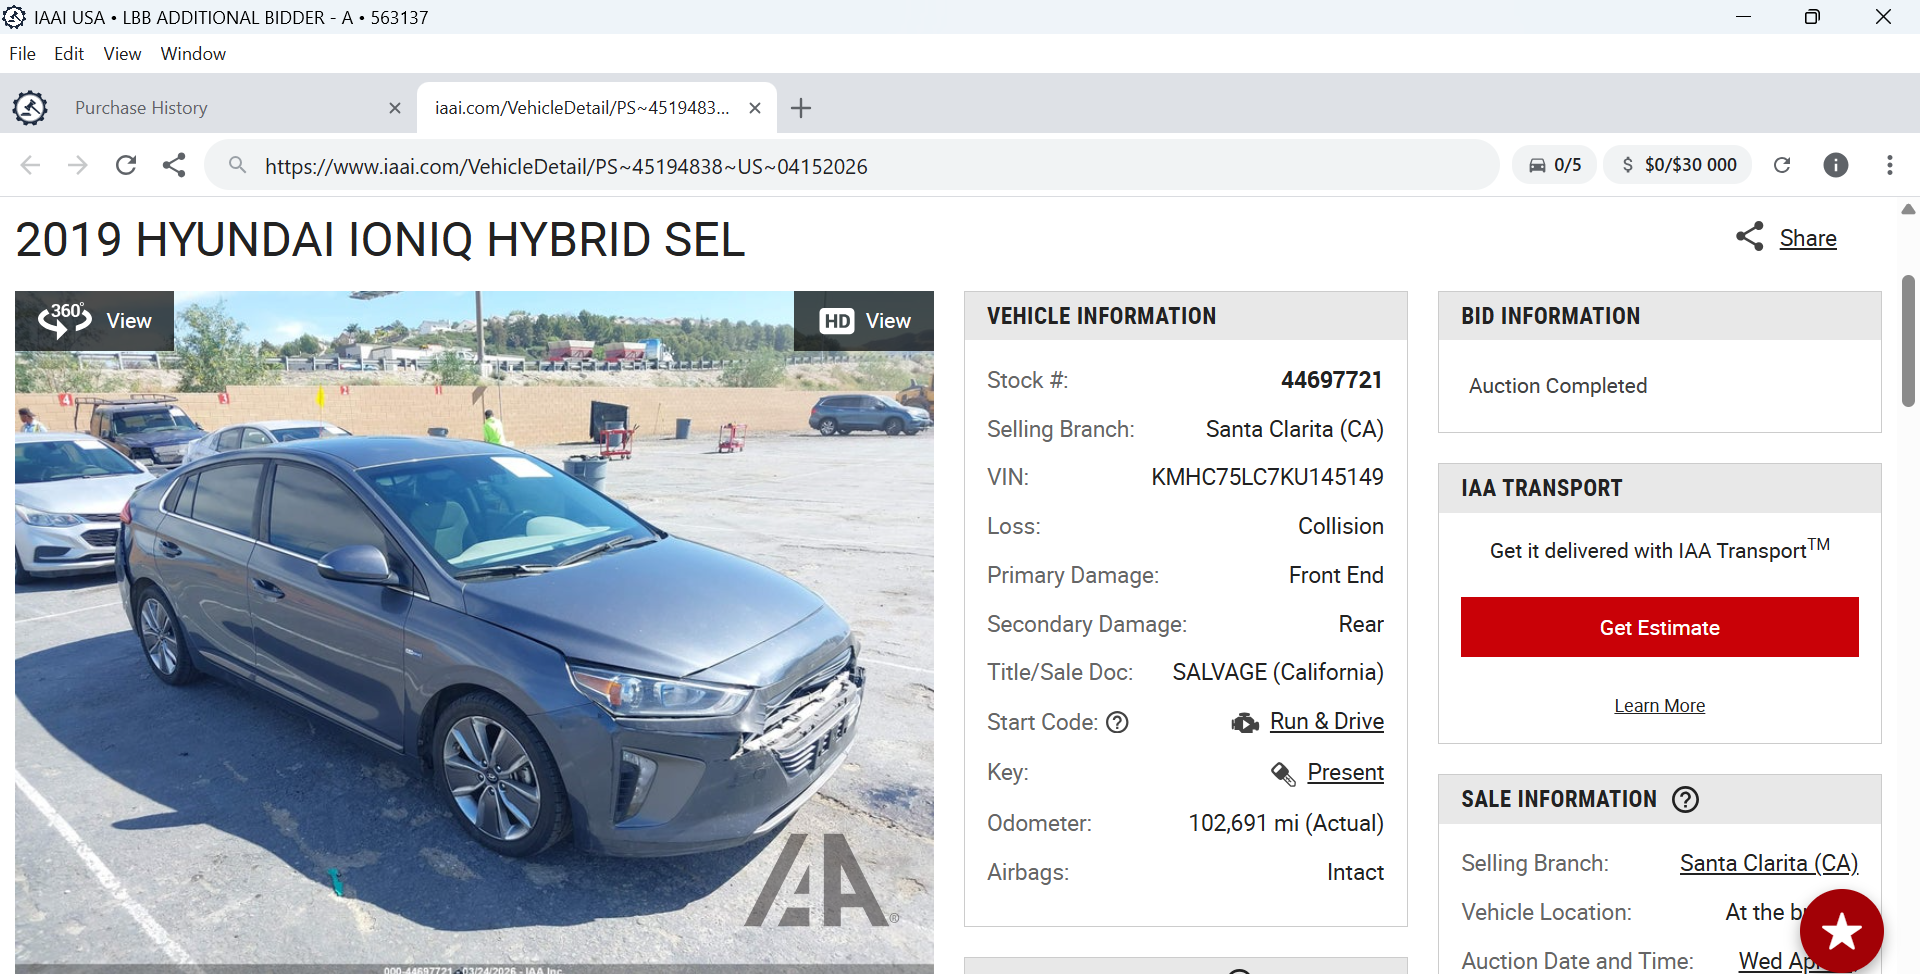The height and width of the screenshot is (974, 1920).
Task: Close the iaai.com VehicleDetail tab
Action: (755, 108)
